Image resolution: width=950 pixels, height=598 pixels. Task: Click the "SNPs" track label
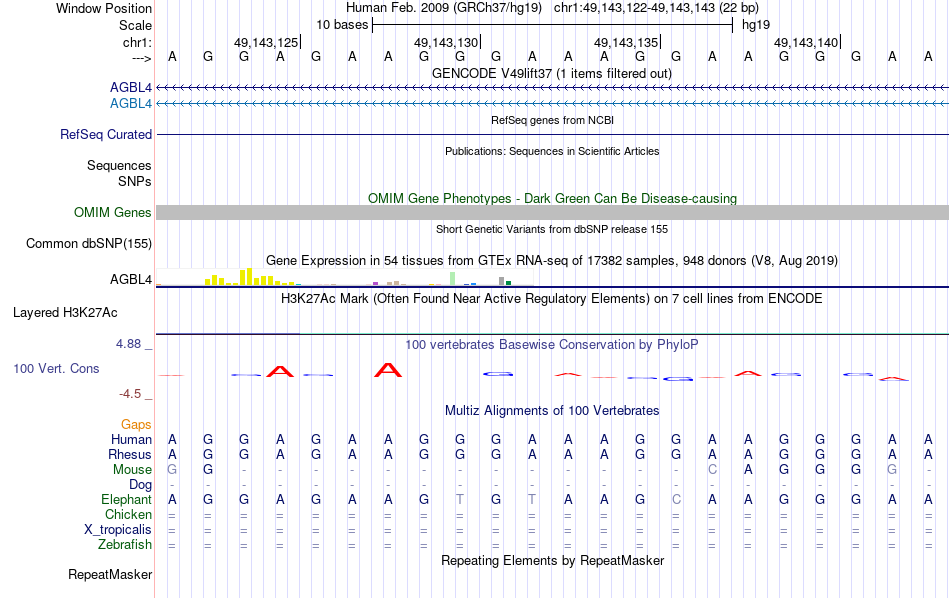tap(135, 181)
